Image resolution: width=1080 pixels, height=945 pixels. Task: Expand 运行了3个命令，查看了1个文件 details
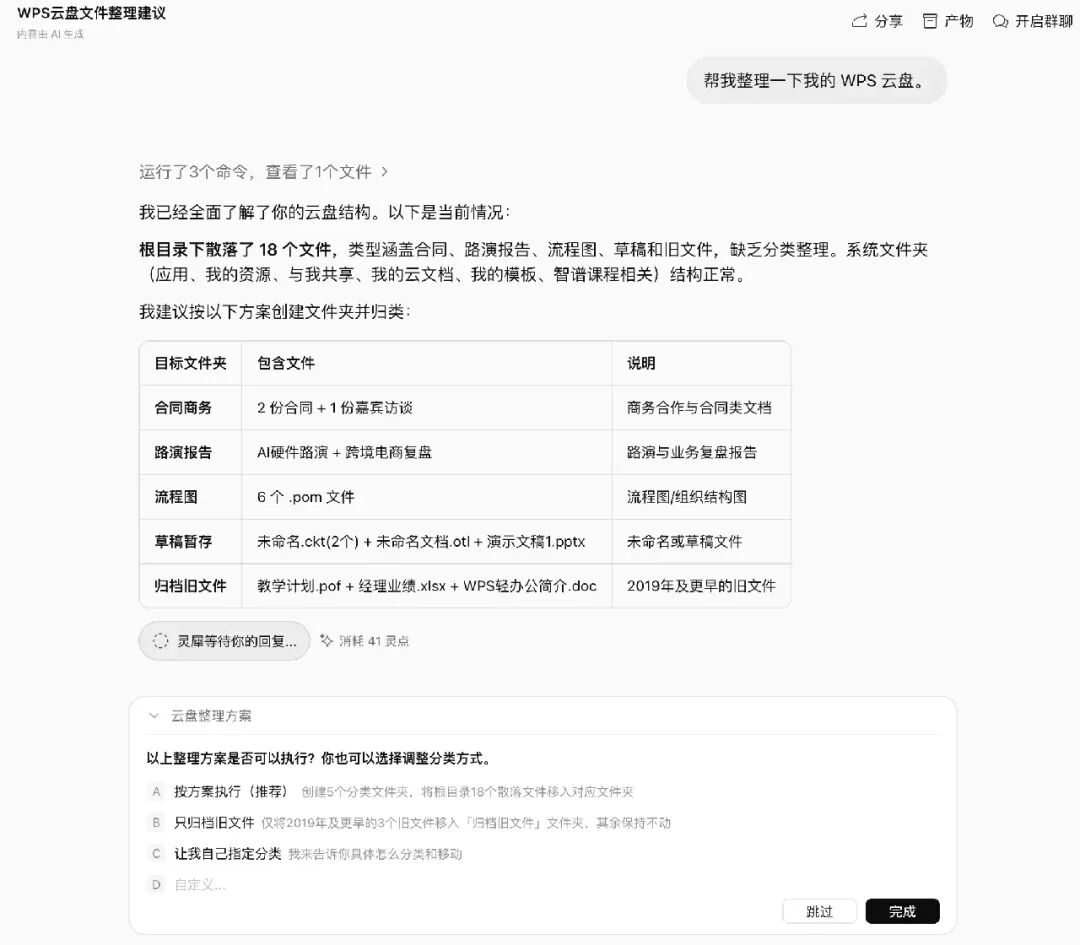coord(263,172)
